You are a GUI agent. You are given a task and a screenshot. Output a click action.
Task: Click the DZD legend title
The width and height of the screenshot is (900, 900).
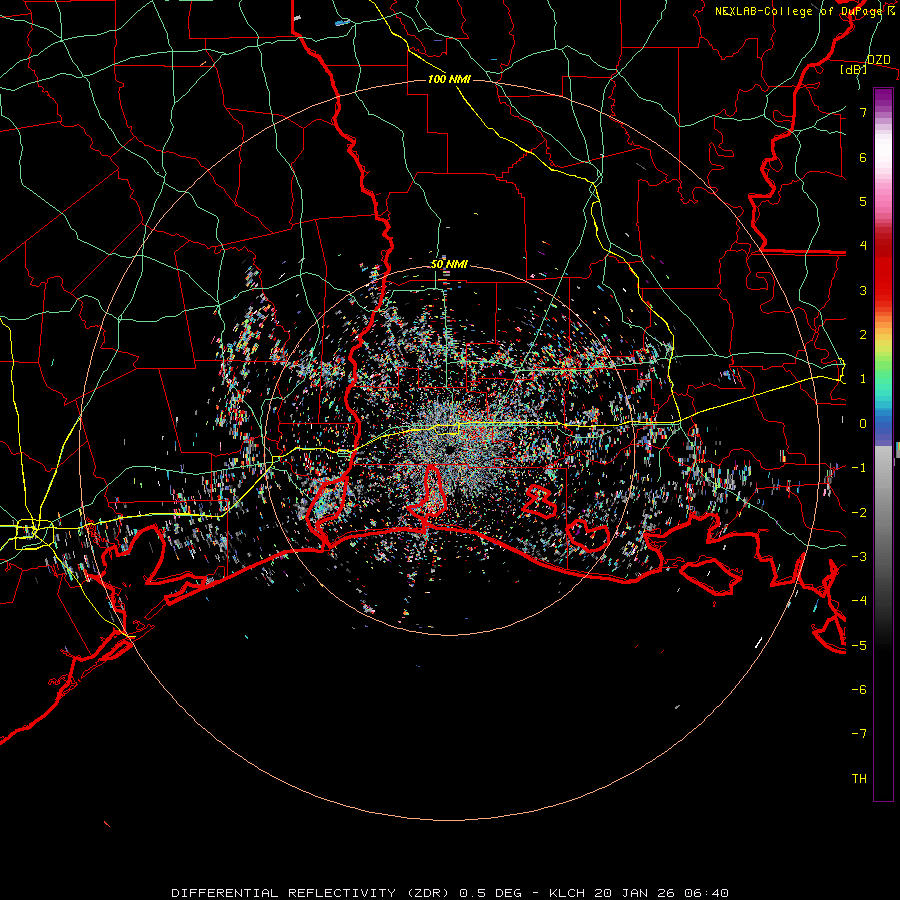tap(879, 60)
